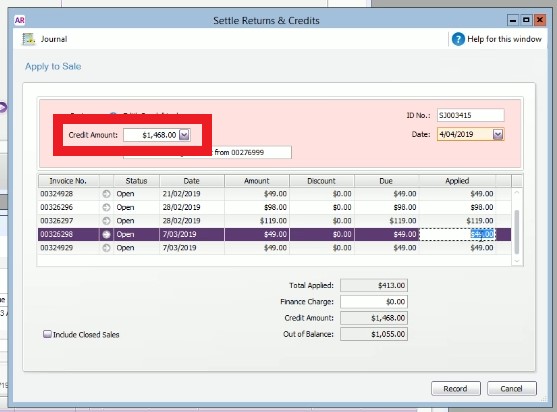The width and height of the screenshot is (557, 412).
Task: Enable the Include Closed Sales checkbox
Action: coord(47,334)
